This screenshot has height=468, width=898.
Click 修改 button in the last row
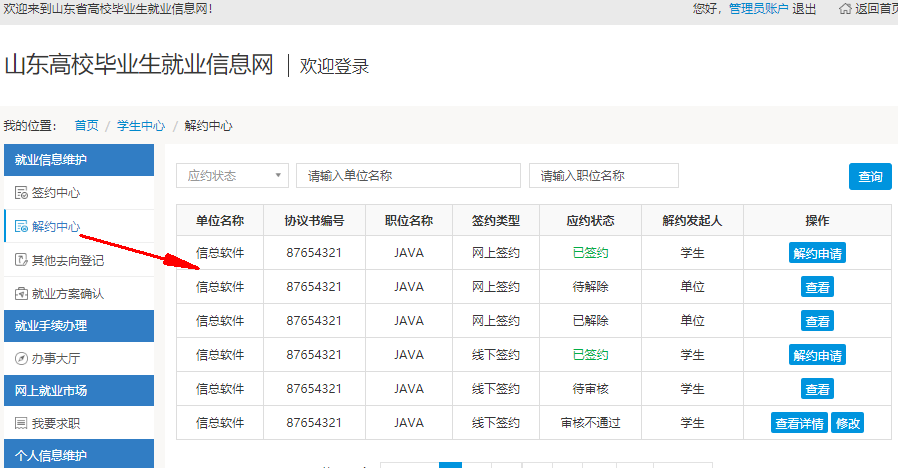847,423
